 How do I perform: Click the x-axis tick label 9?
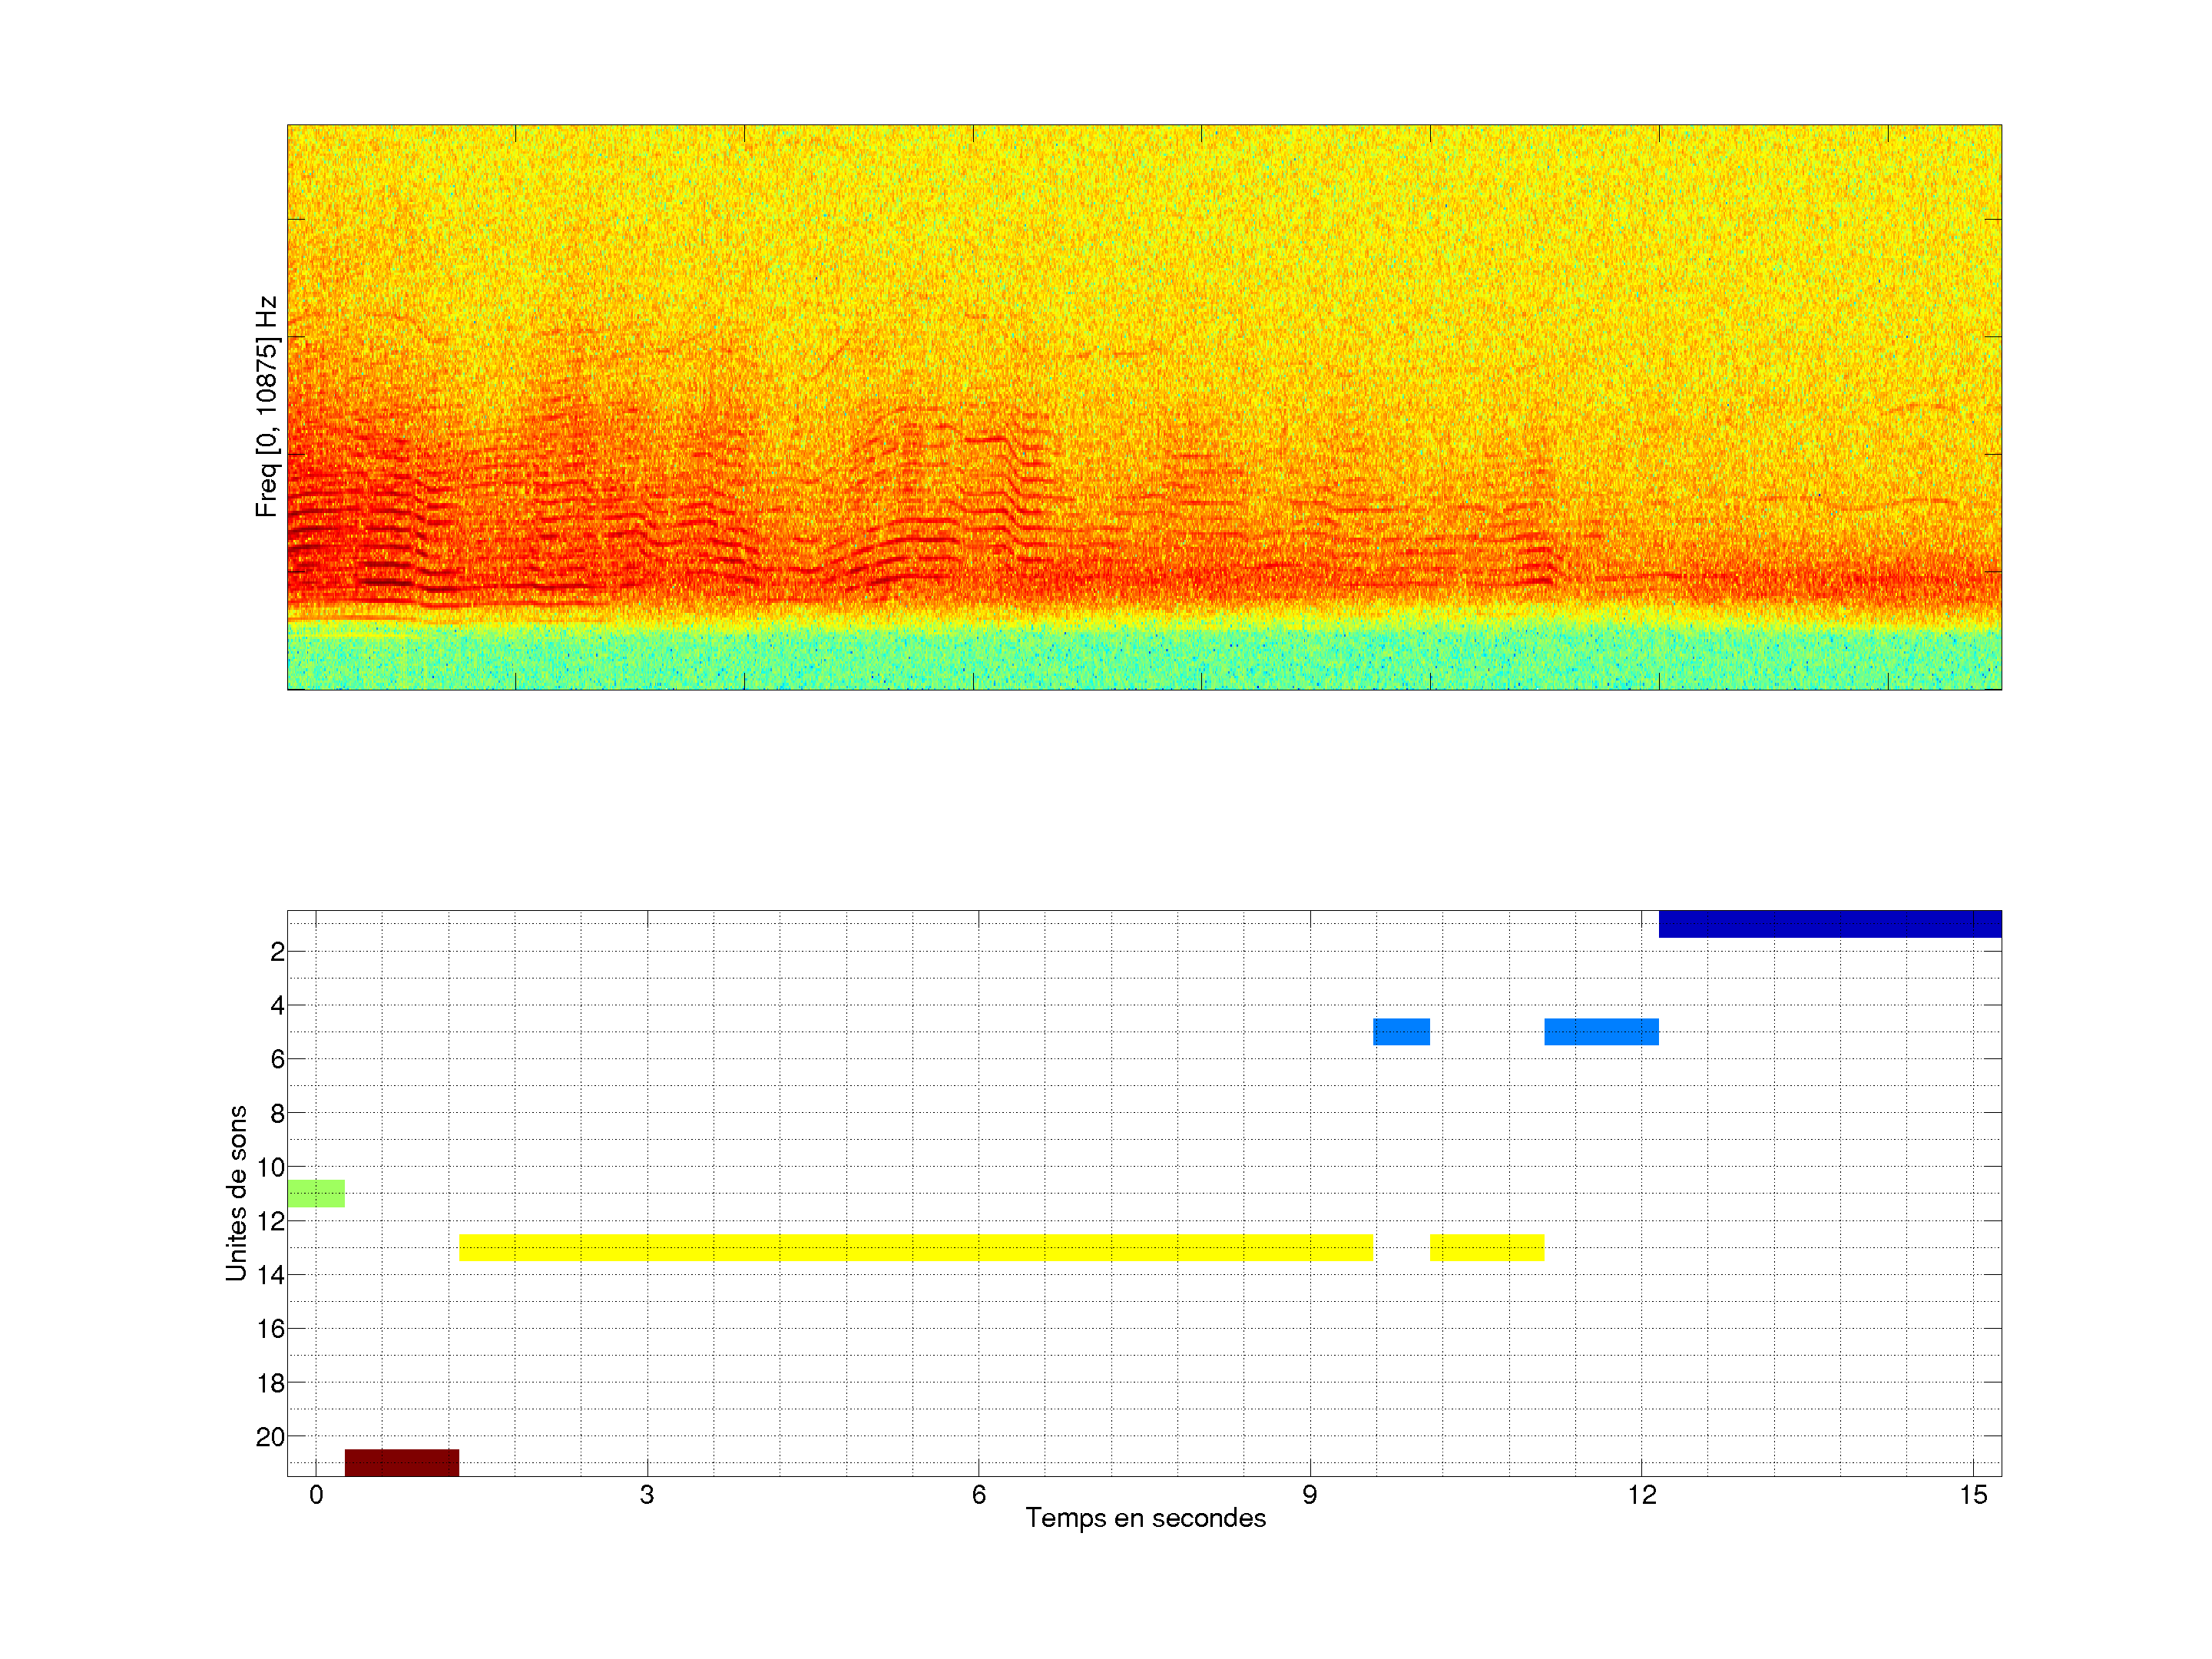(x=1309, y=1495)
